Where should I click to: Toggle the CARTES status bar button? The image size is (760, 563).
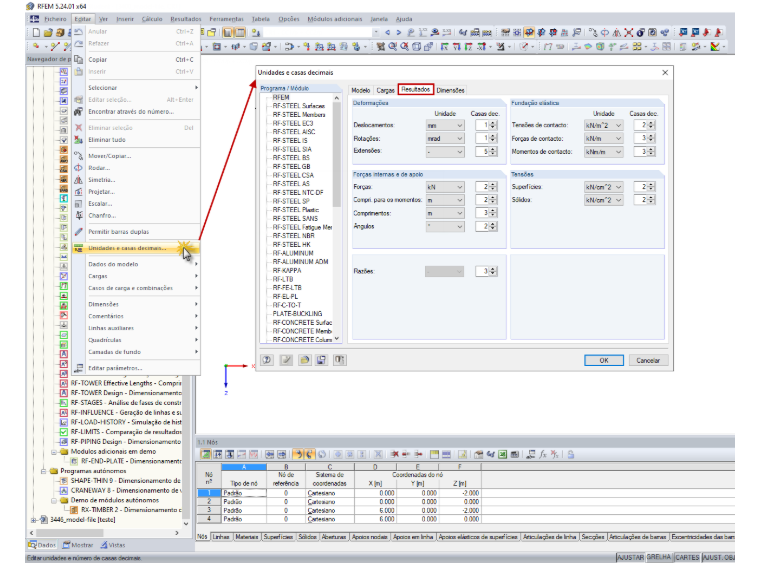[x=687, y=557]
